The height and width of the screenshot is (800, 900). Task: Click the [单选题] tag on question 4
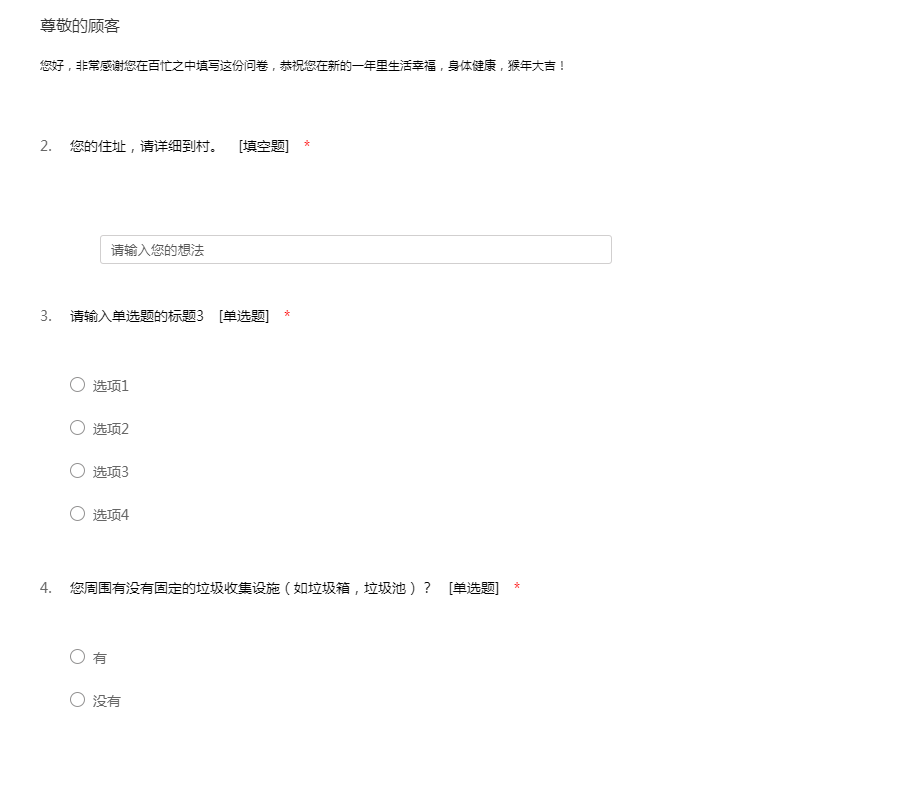coord(474,588)
